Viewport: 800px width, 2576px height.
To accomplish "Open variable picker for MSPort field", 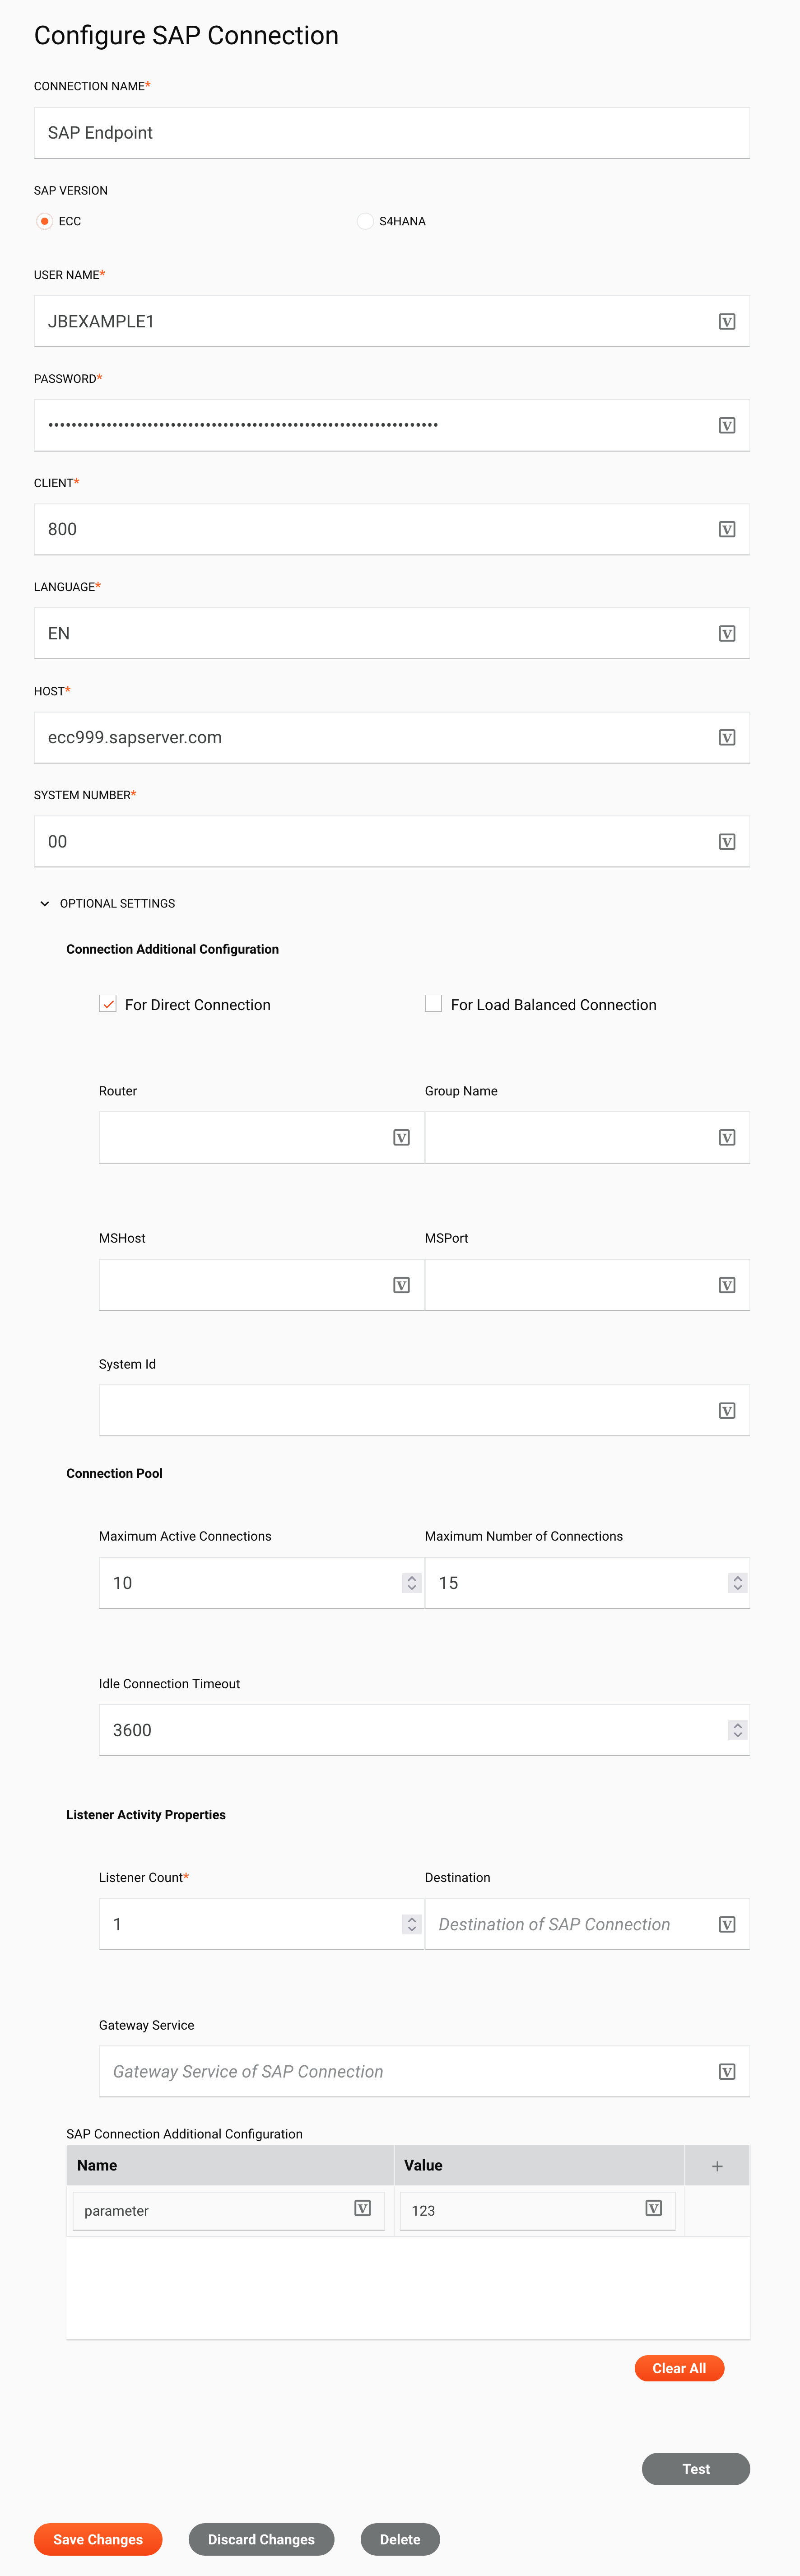I will coord(727,1284).
